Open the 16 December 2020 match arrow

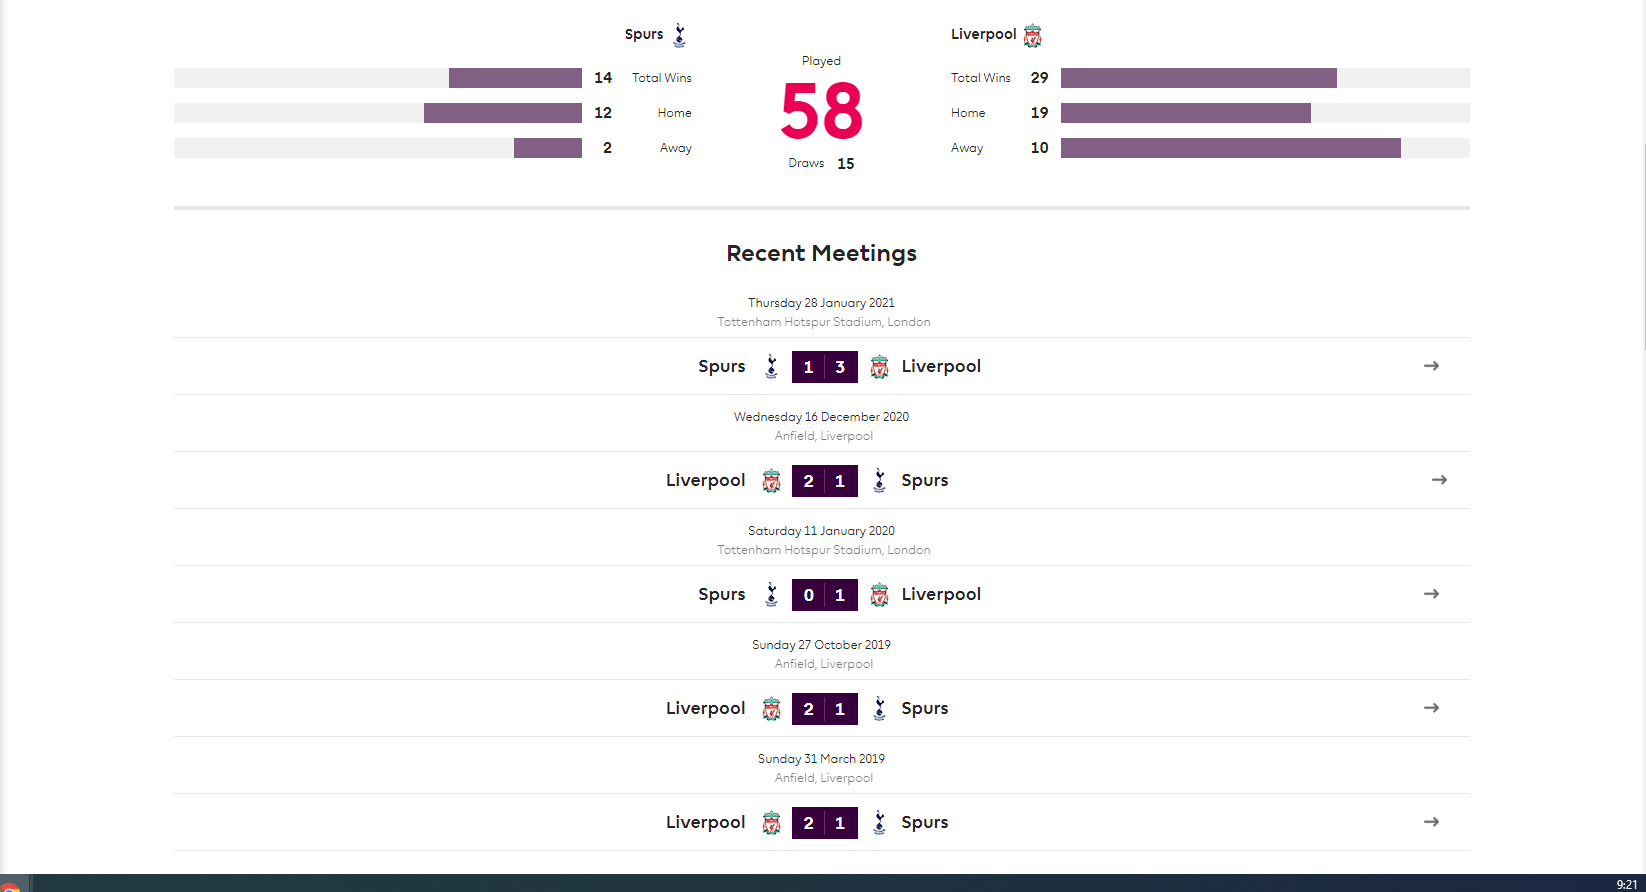(1439, 480)
